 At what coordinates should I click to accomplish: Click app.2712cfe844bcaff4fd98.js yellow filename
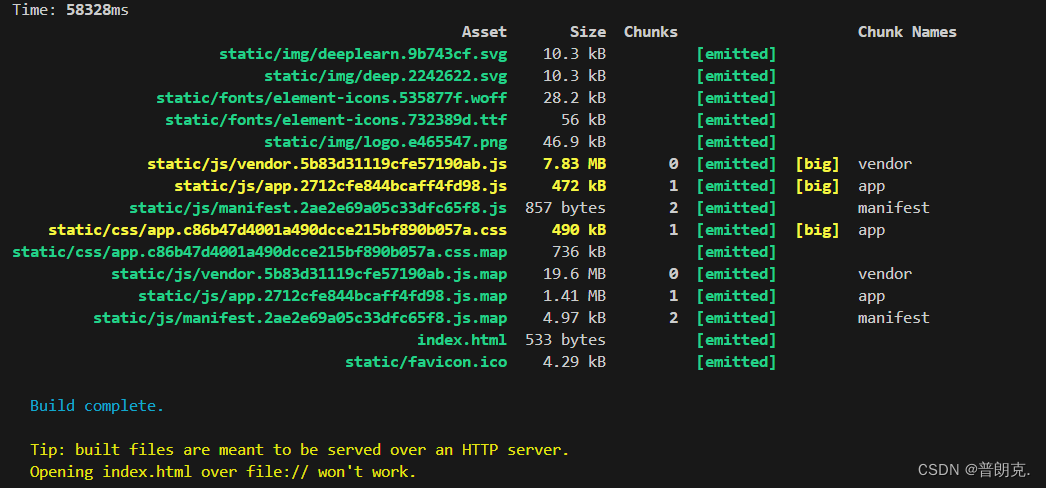click(341, 186)
